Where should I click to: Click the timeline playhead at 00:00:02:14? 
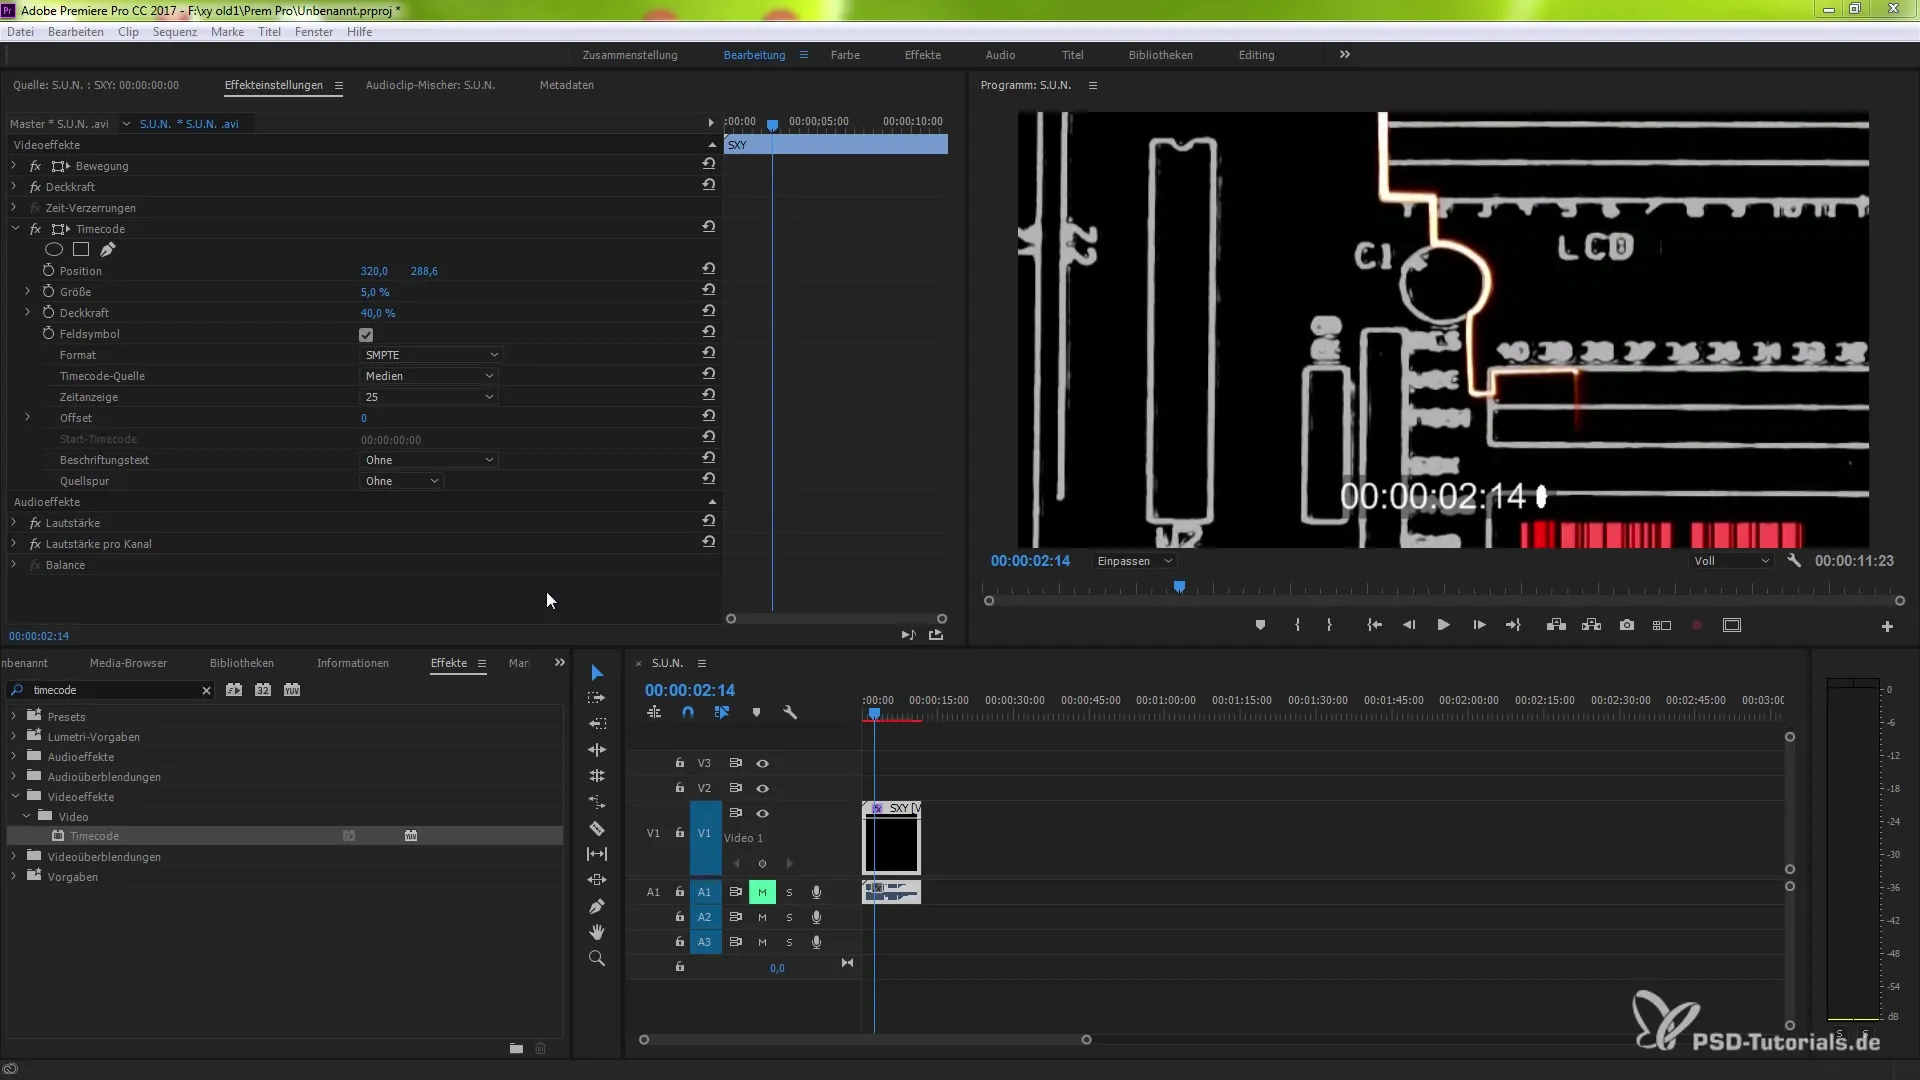(874, 714)
